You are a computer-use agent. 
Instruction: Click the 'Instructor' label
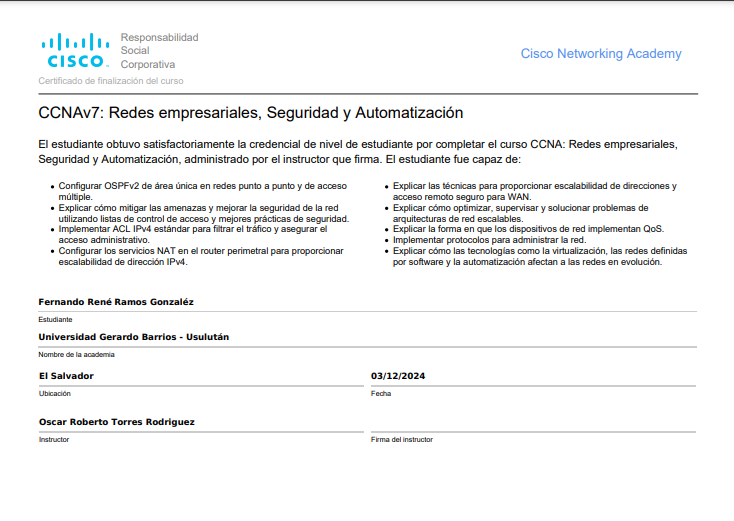[x=54, y=440]
